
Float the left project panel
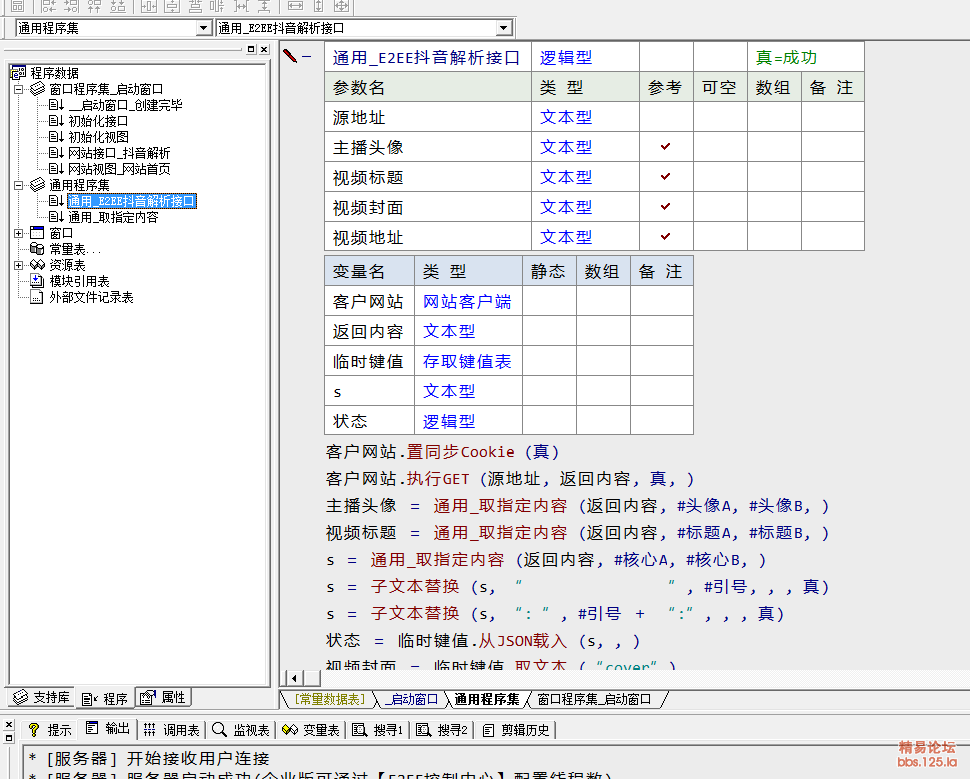point(251,49)
